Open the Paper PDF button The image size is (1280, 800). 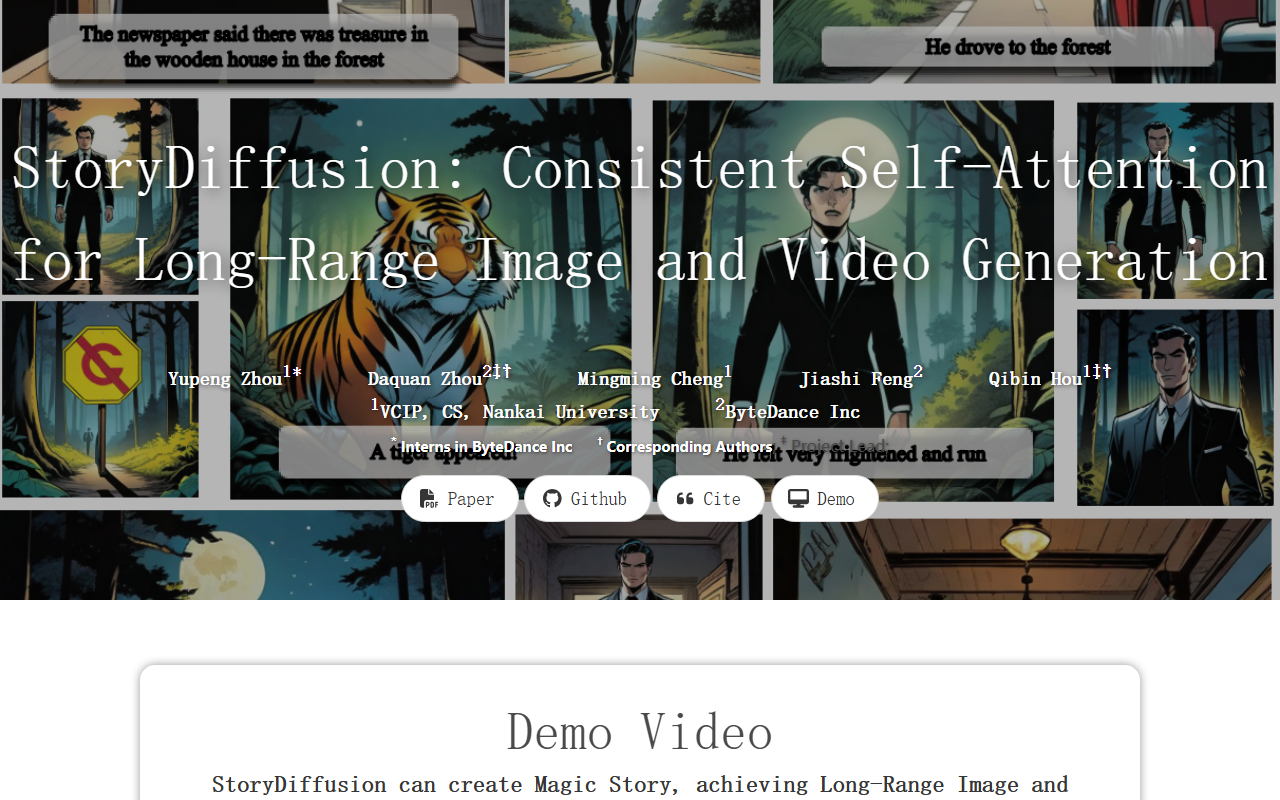coord(460,499)
